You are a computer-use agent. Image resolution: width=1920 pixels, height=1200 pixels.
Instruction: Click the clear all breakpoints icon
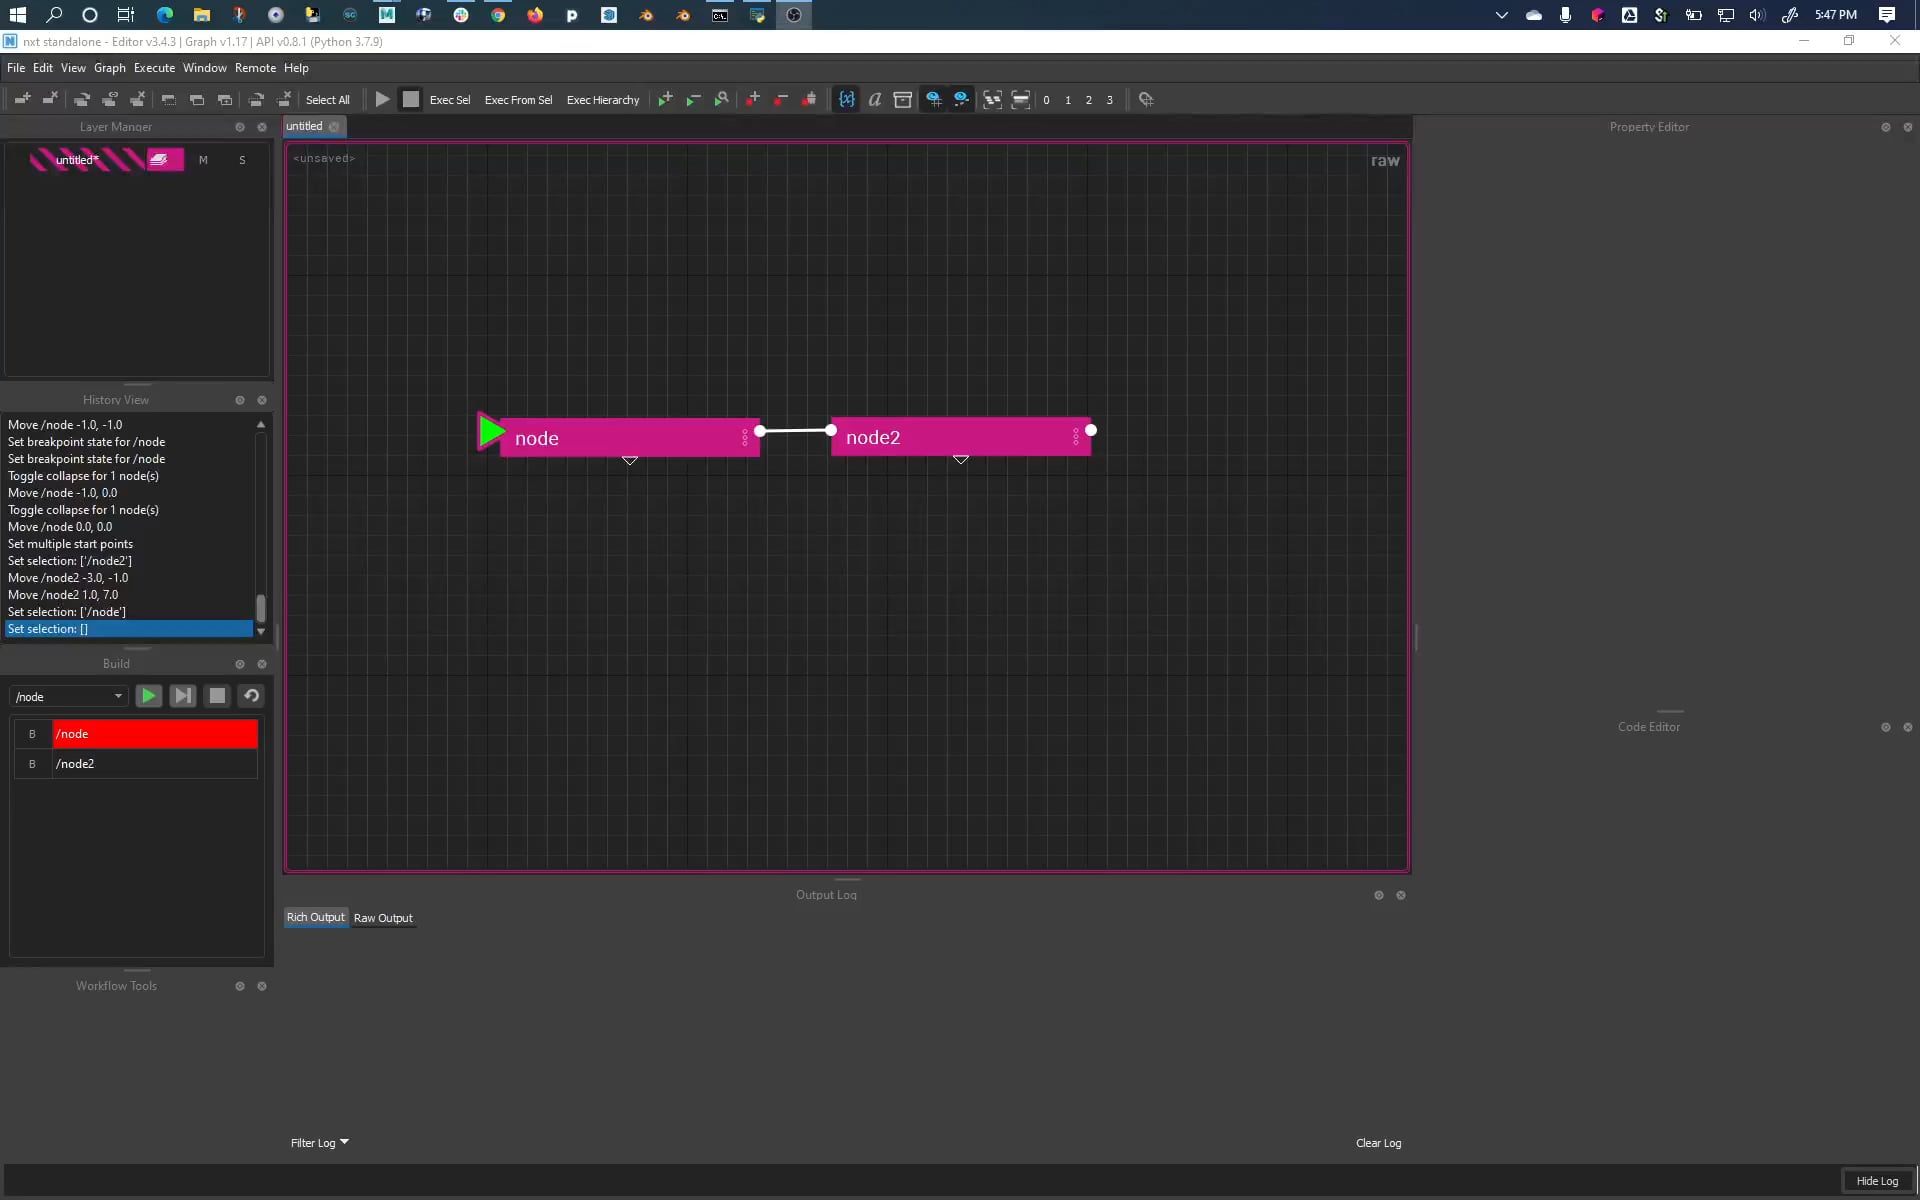809,99
